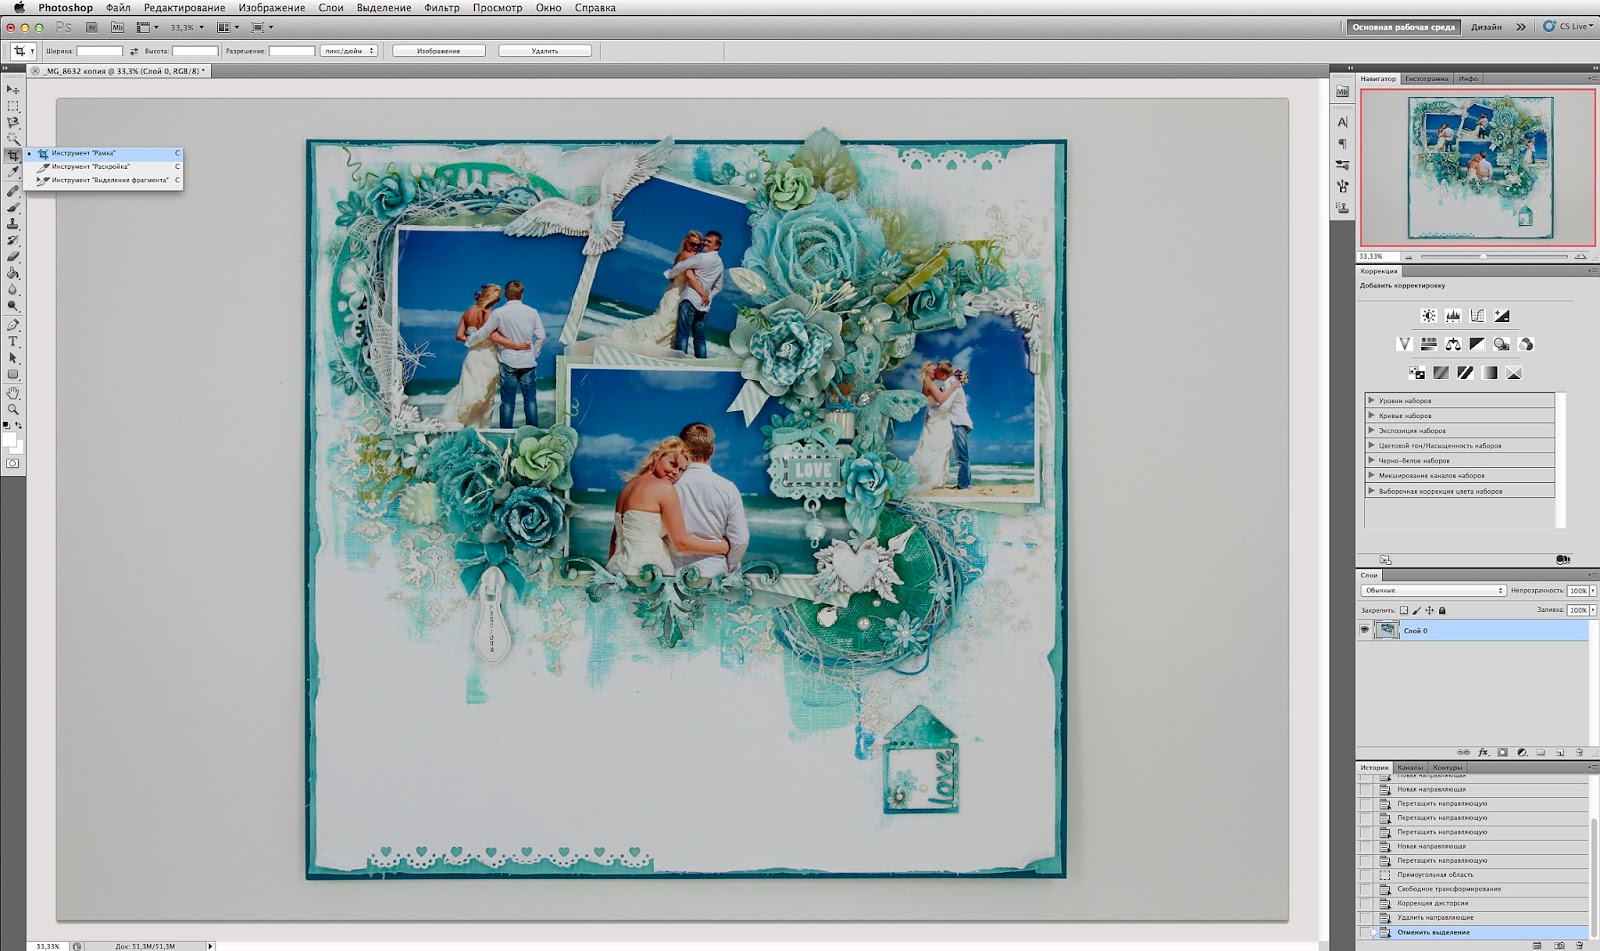Select the Healing Brush tool

pos(13,190)
